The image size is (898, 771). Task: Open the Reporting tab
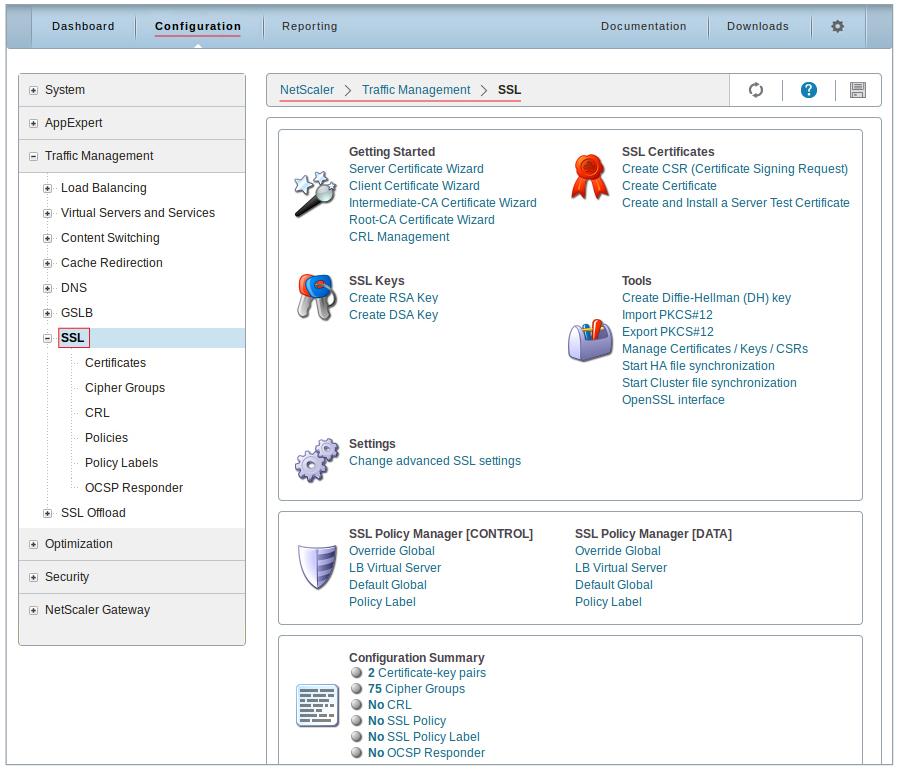[x=309, y=26]
